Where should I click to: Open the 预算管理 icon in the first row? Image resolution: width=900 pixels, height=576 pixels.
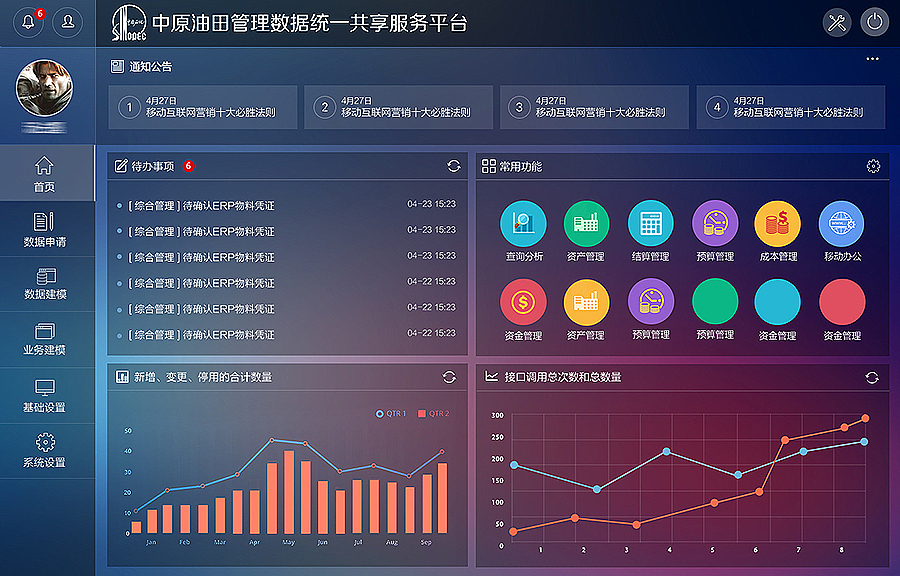coord(715,223)
